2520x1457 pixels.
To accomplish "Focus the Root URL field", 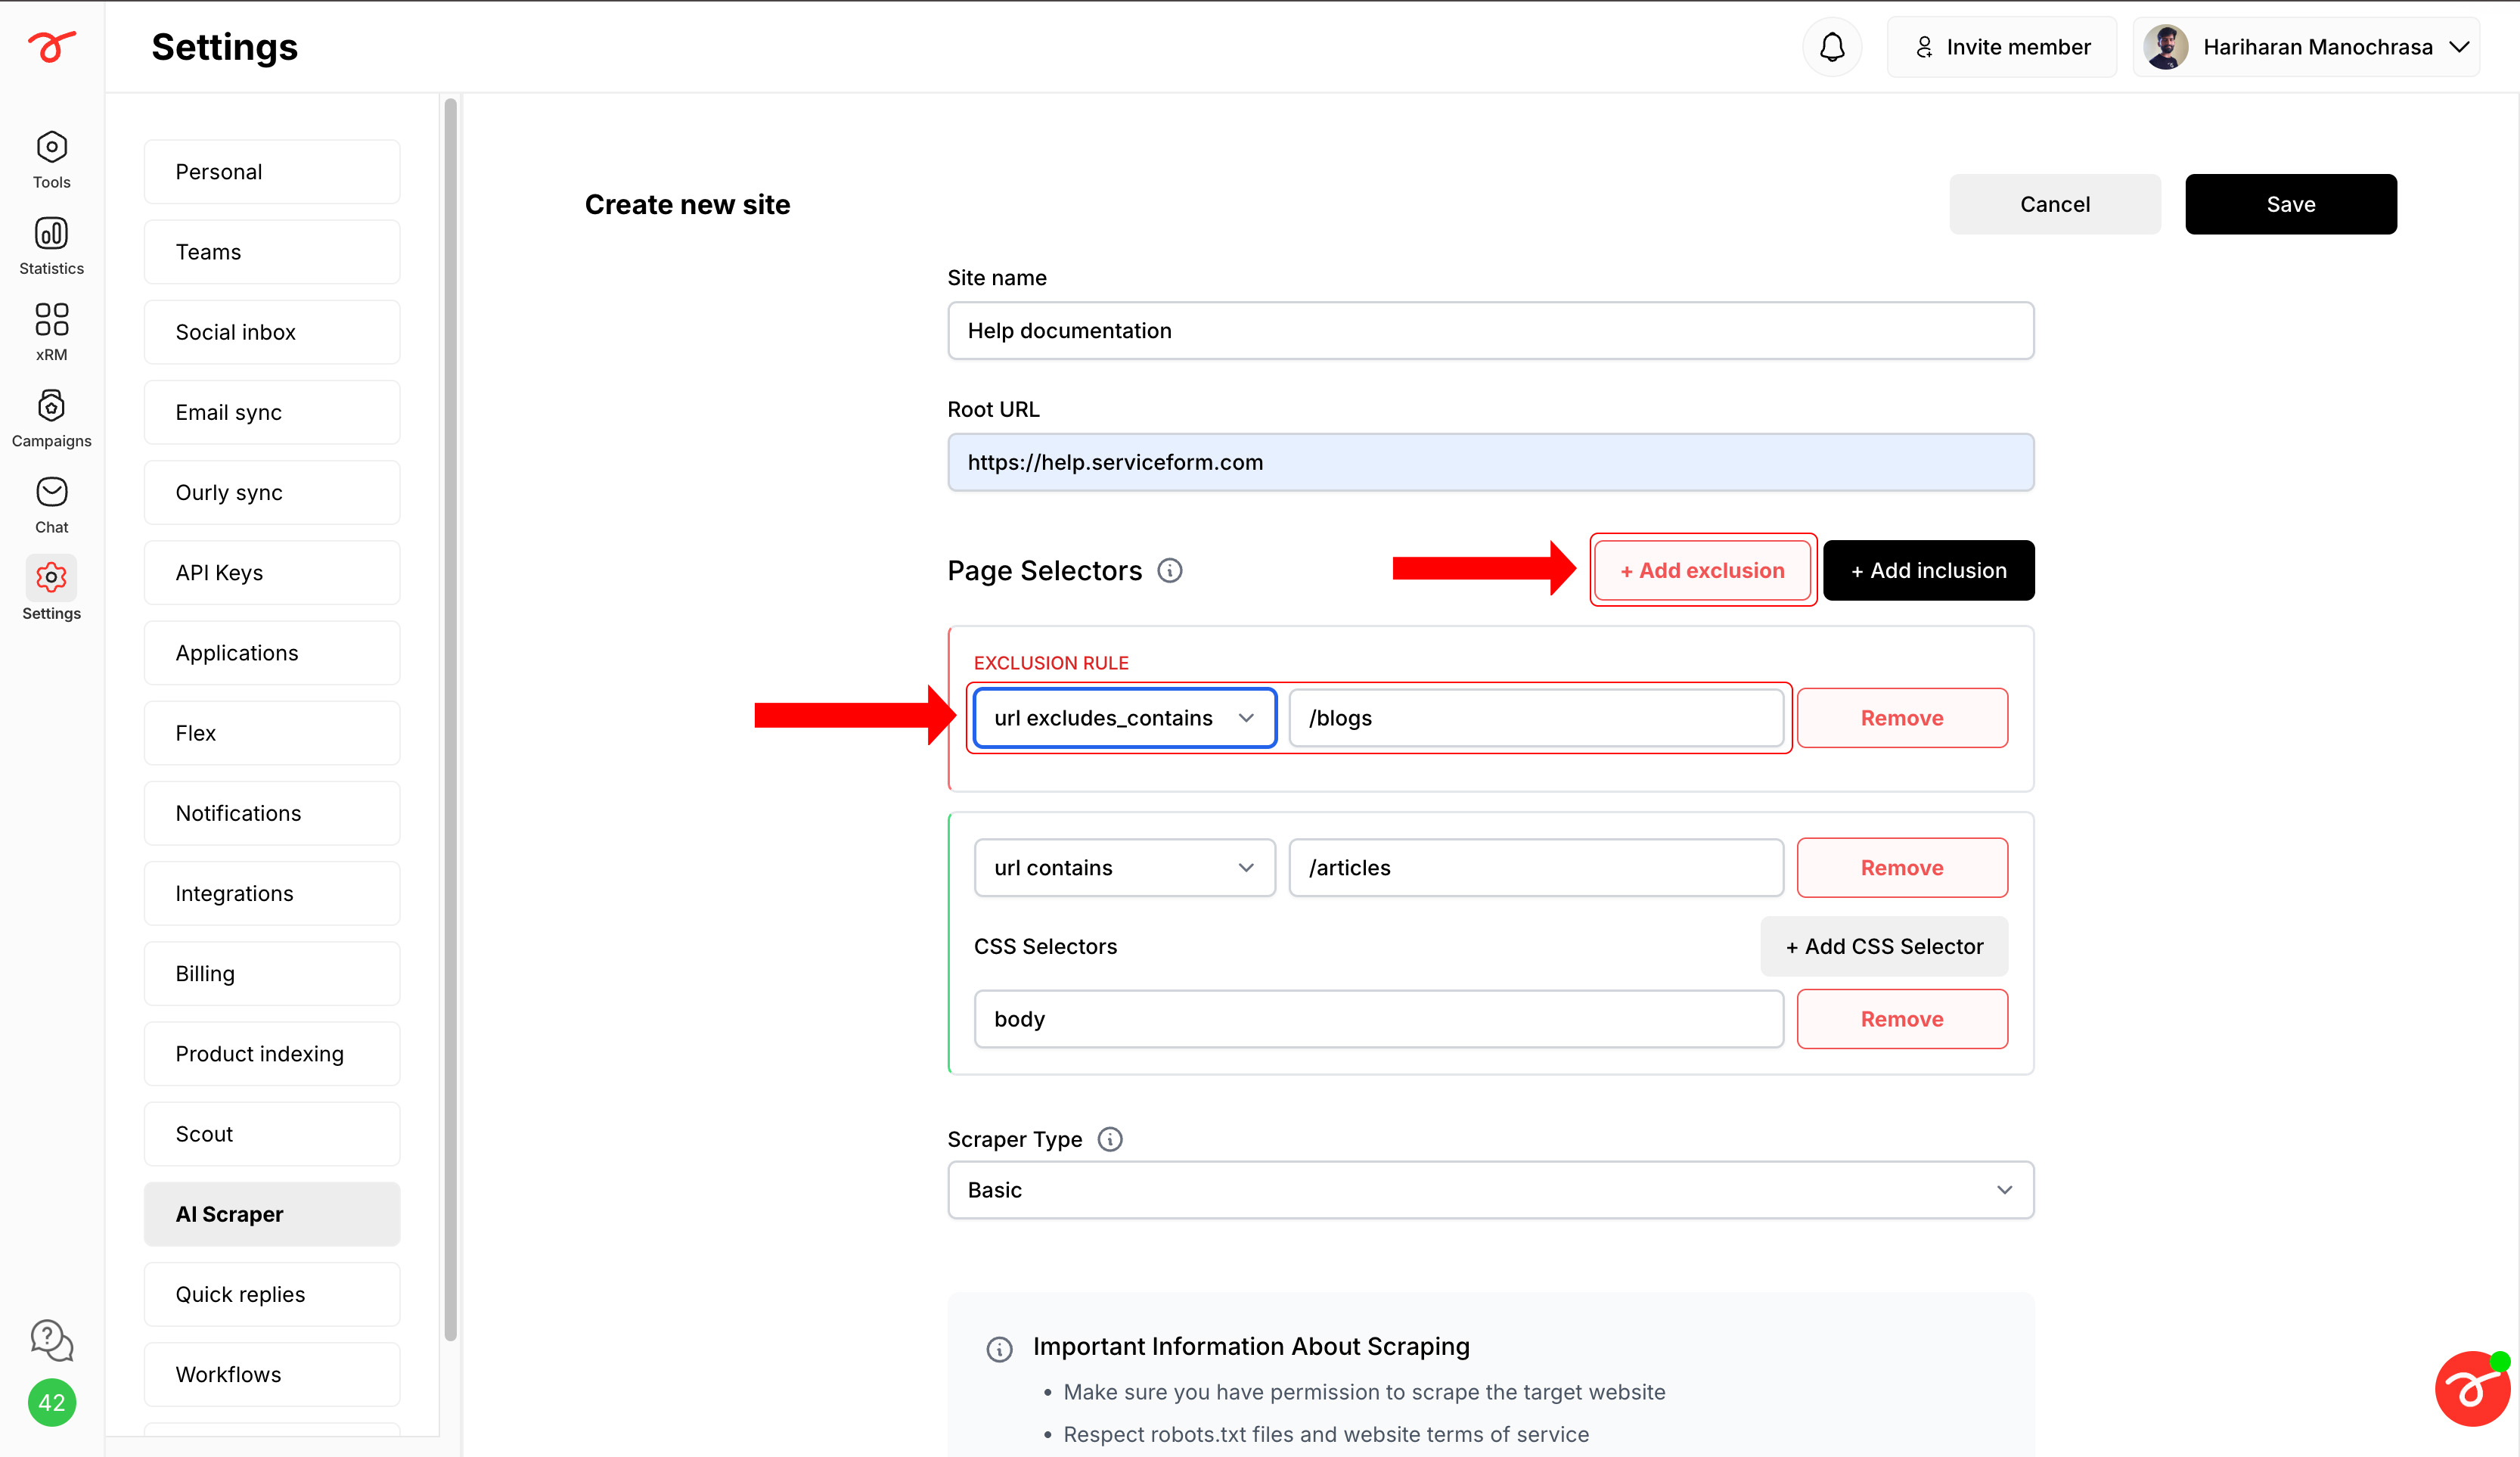I will (x=1490, y=462).
